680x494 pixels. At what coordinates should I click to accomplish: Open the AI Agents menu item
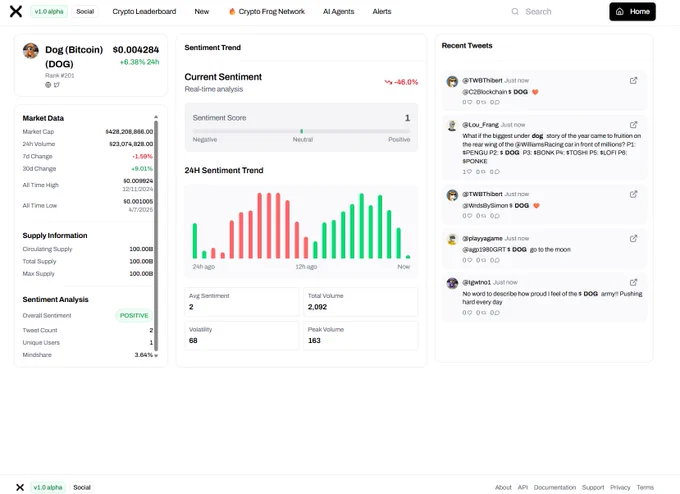[339, 12]
